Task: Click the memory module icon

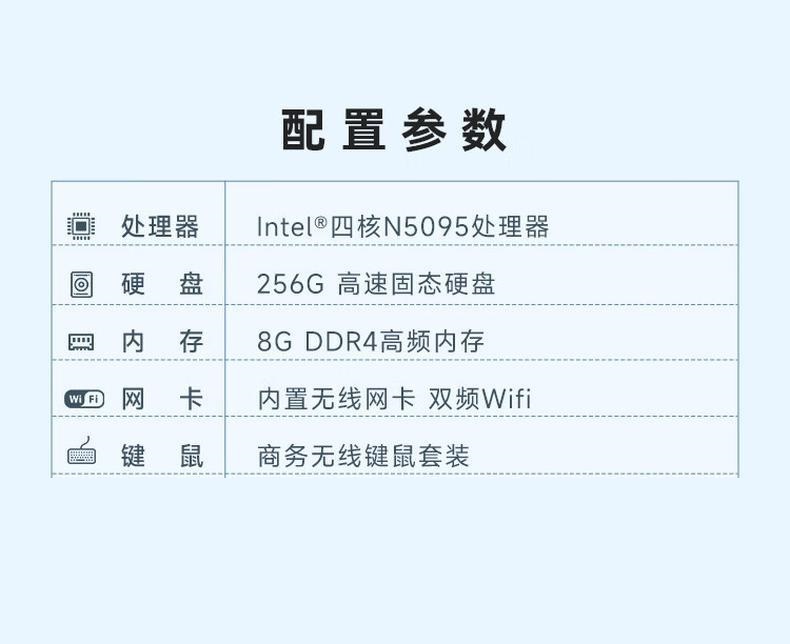Action: 81,342
